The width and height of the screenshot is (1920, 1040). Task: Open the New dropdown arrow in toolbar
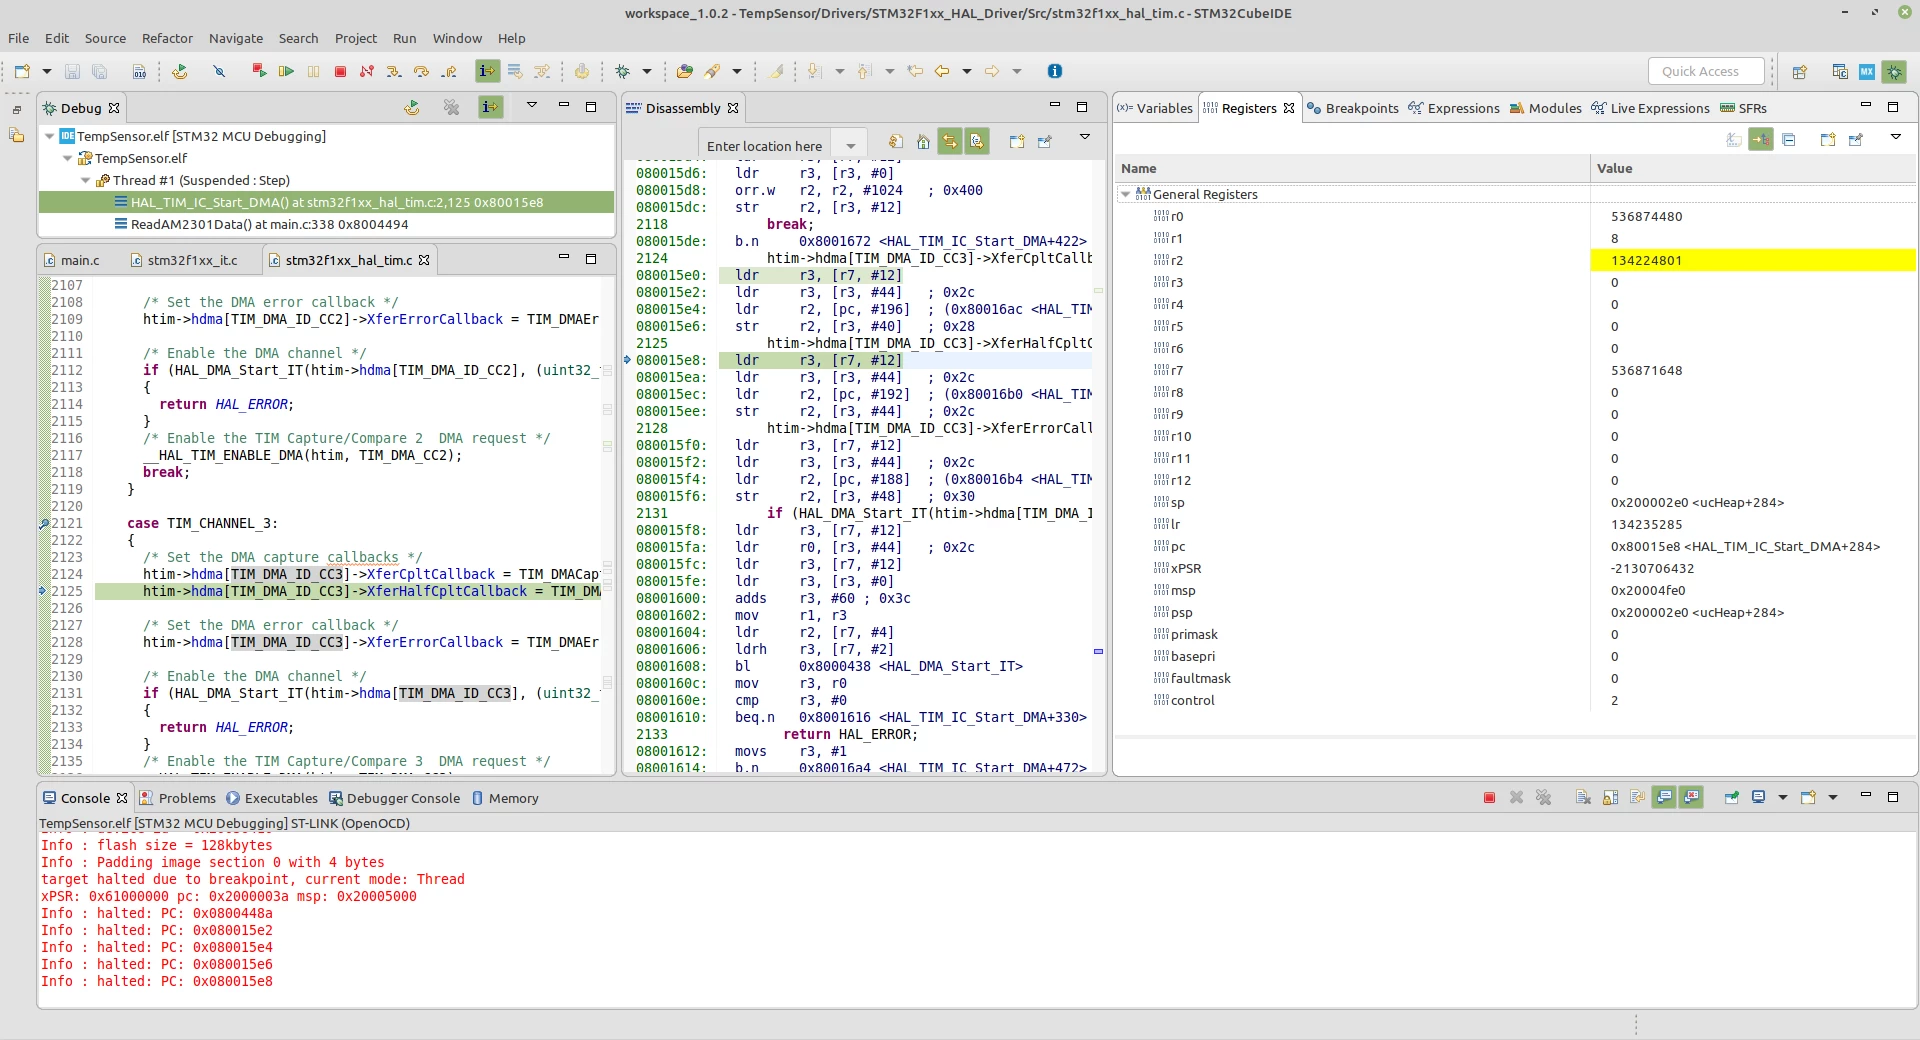click(46, 71)
